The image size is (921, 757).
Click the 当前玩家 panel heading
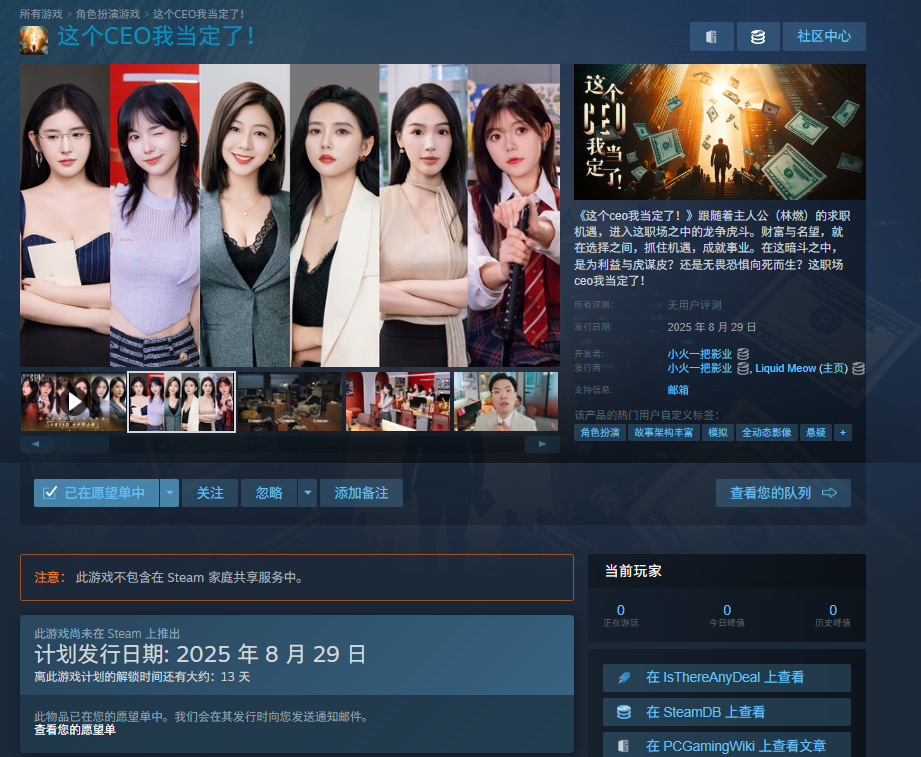633,571
